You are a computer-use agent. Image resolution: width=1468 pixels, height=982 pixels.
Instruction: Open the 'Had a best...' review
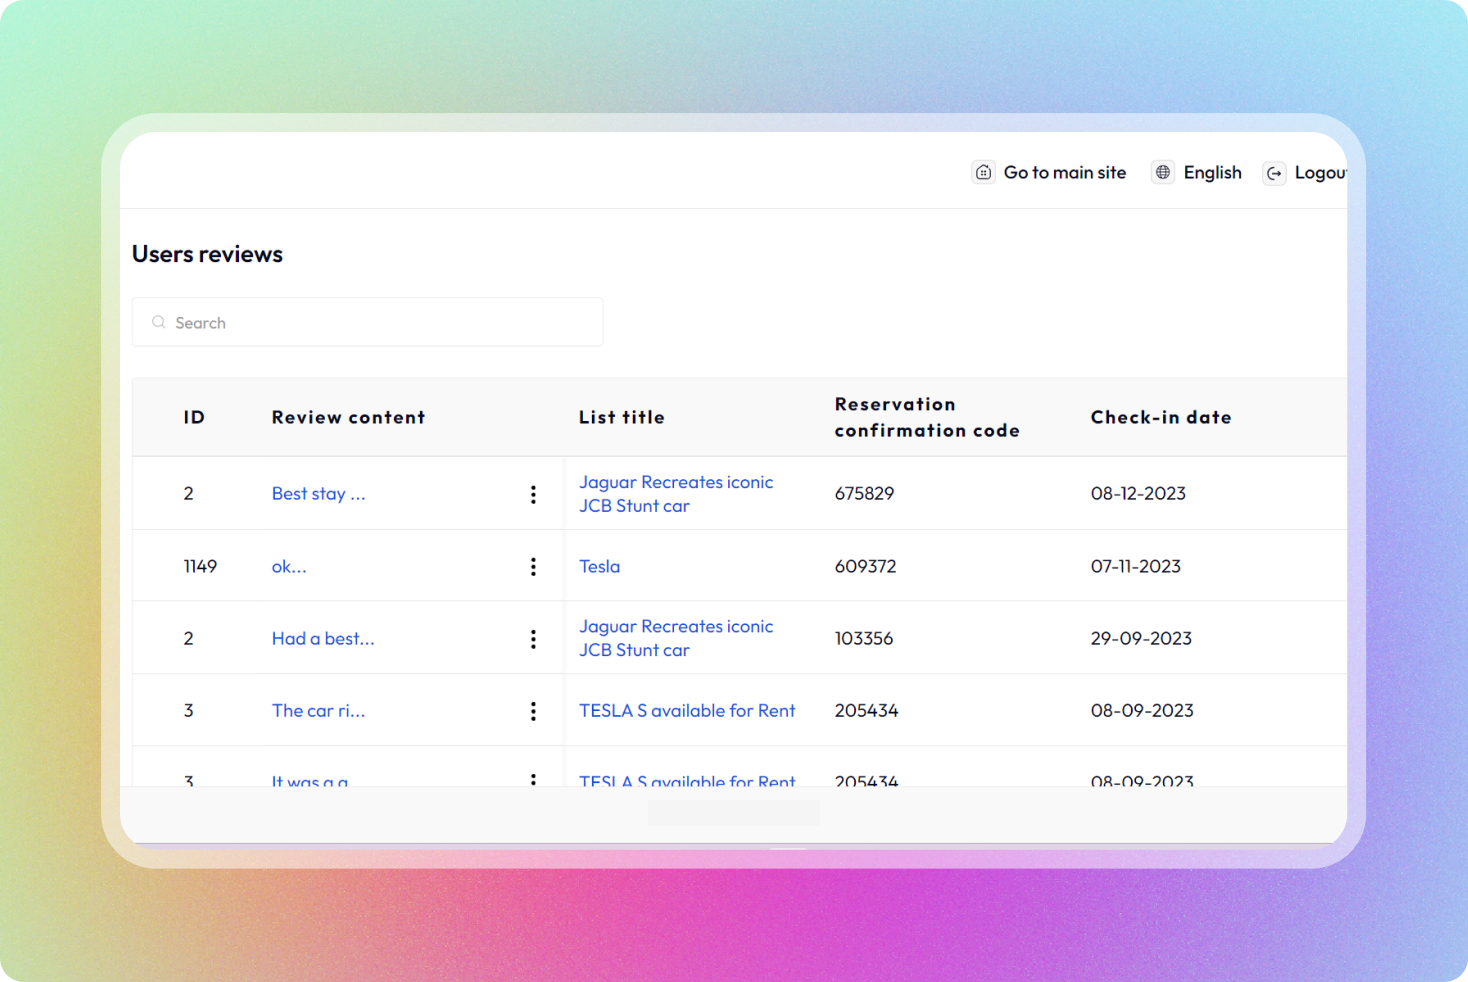click(x=323, y=639)
